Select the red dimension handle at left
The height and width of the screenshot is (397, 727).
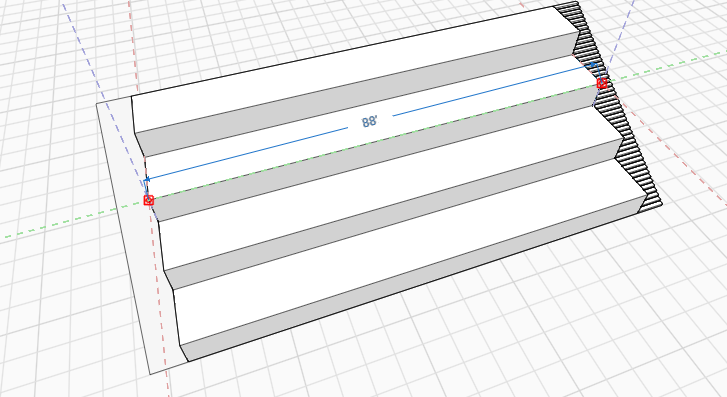coord(149,200)
